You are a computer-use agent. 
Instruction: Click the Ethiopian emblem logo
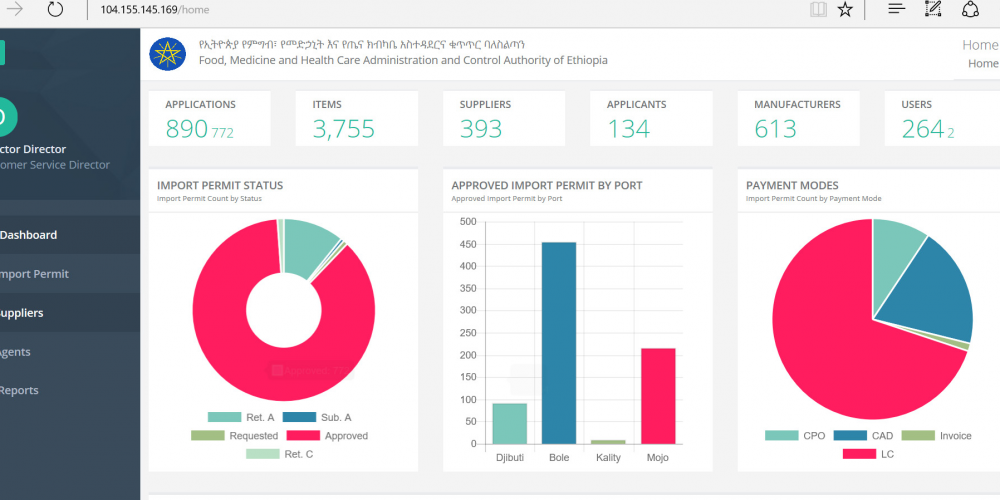pos(168,53)
